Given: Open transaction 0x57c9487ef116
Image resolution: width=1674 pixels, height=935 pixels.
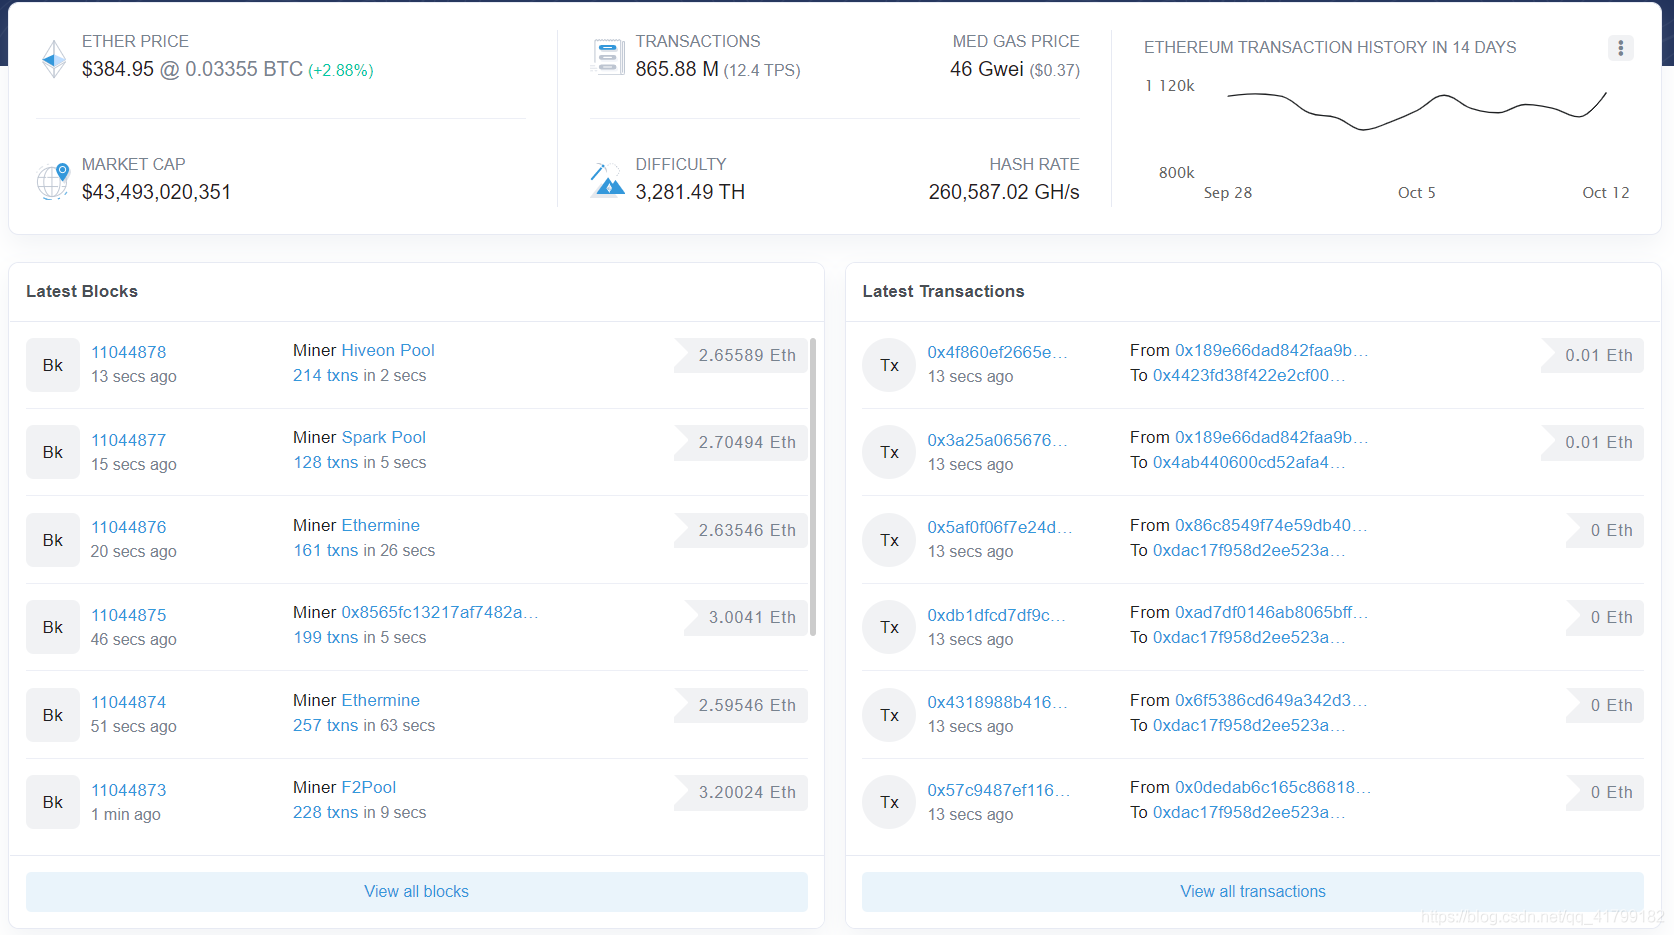Looking at the screenshot, I should [x=998, y=790].
